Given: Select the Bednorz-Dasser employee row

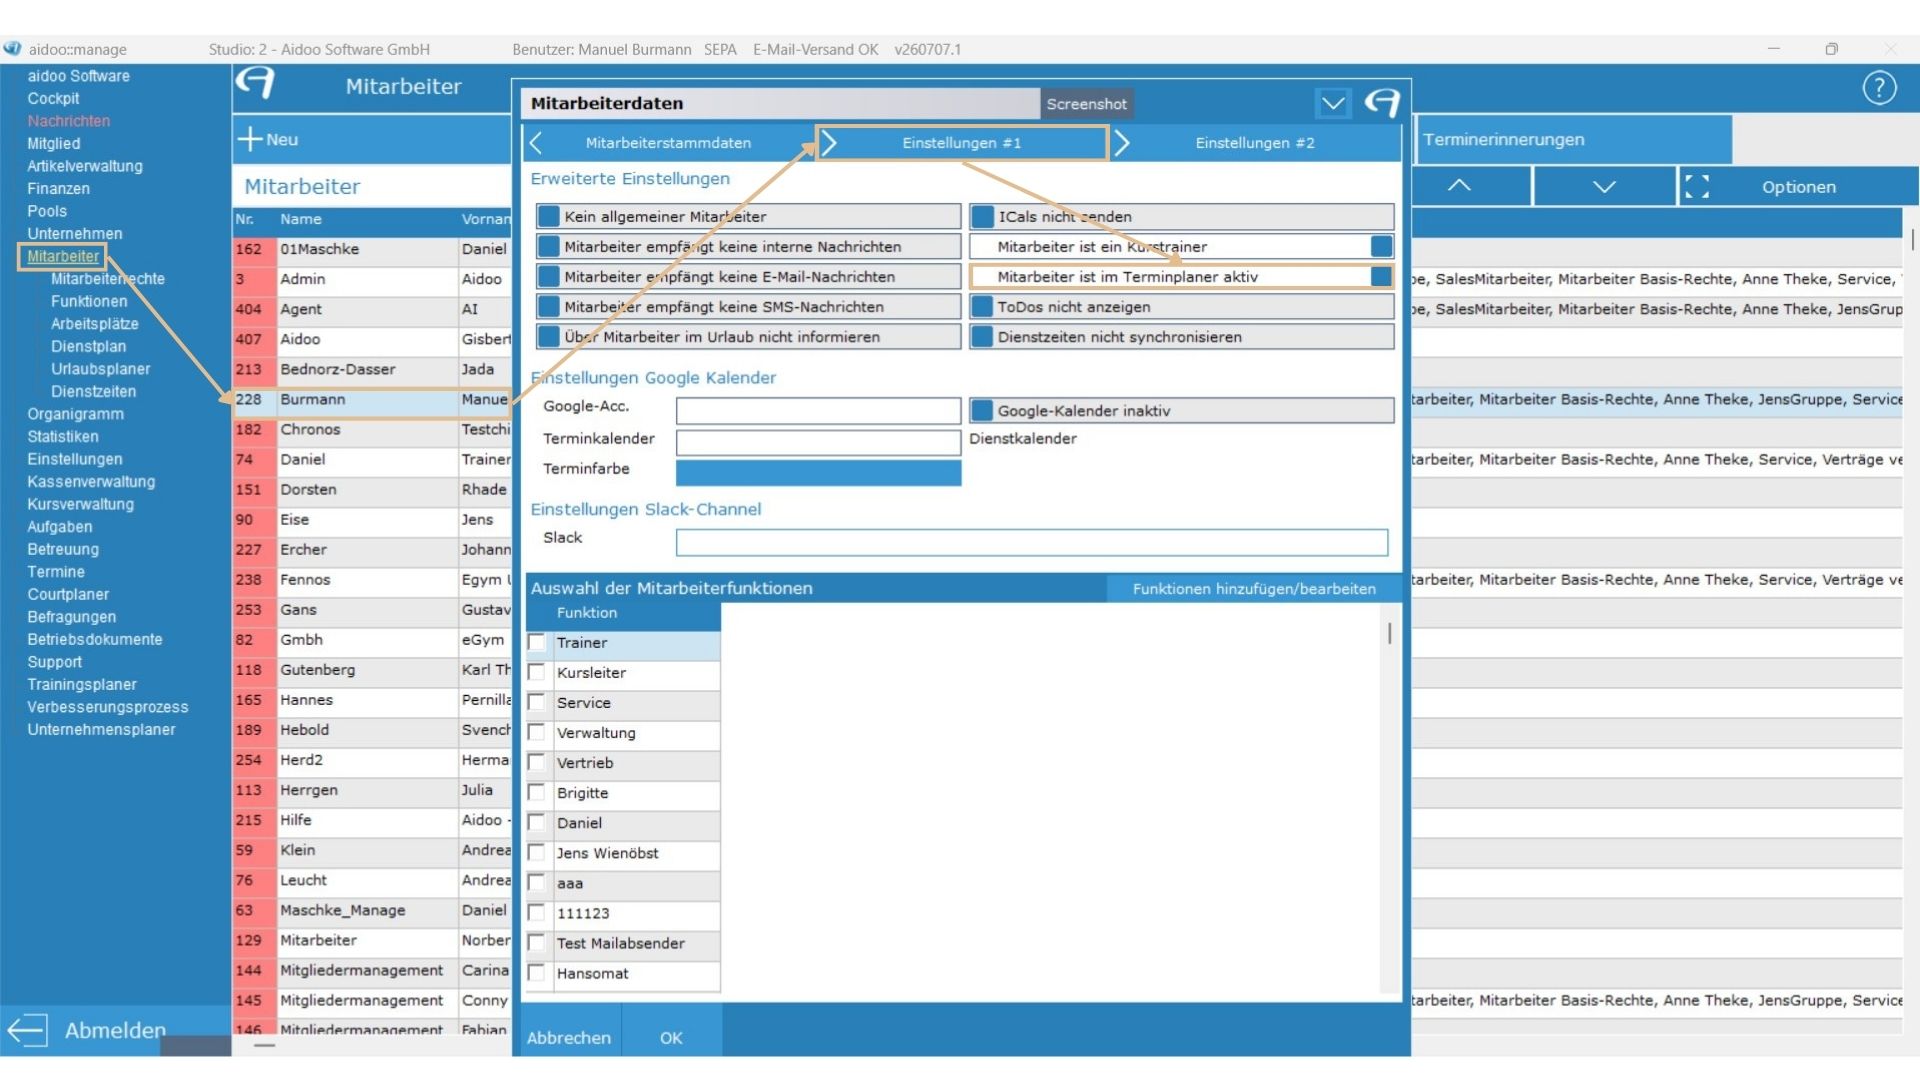Looking at the screenshot, I should [x=372, y=369].
